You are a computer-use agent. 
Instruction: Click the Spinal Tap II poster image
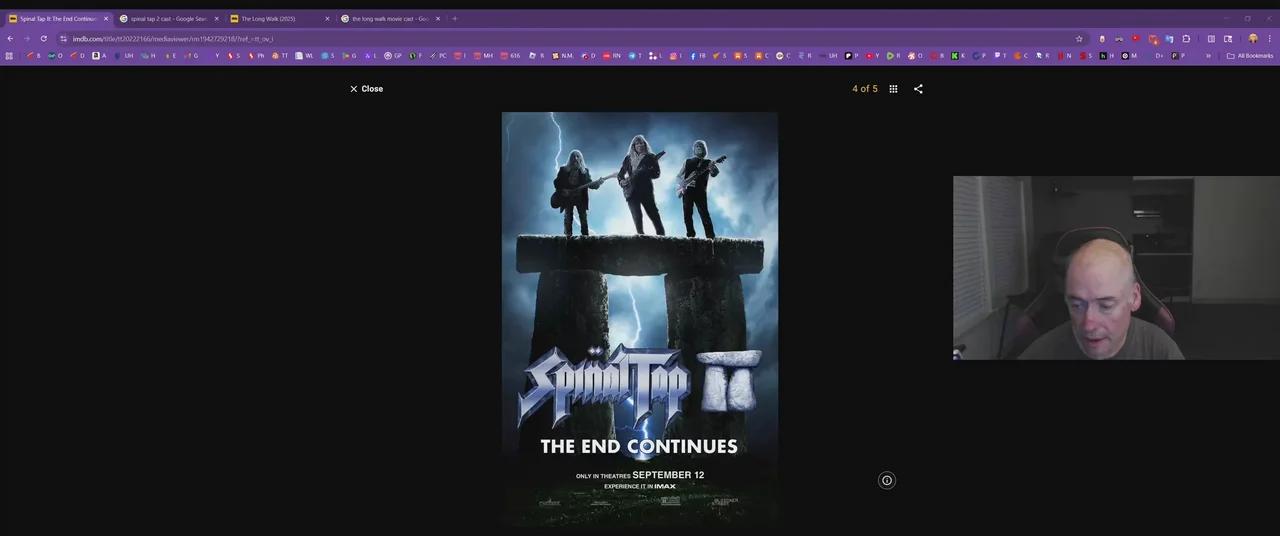click(639, 318)
